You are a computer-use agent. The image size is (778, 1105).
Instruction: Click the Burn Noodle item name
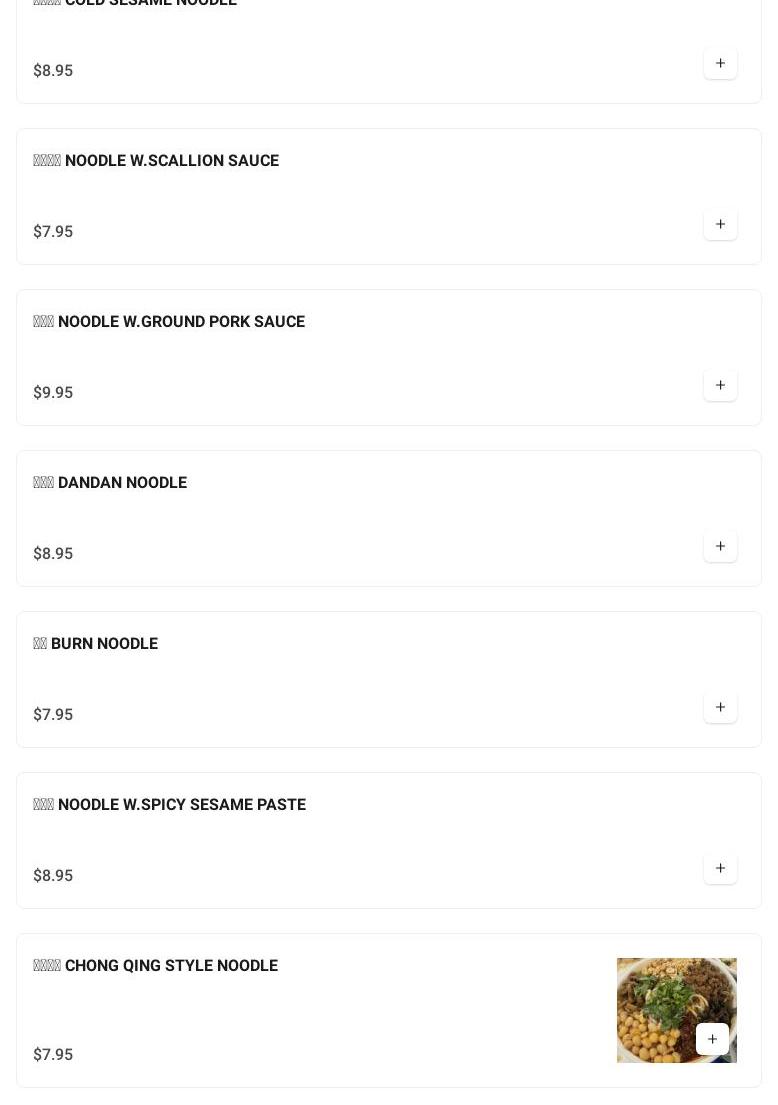96,643
